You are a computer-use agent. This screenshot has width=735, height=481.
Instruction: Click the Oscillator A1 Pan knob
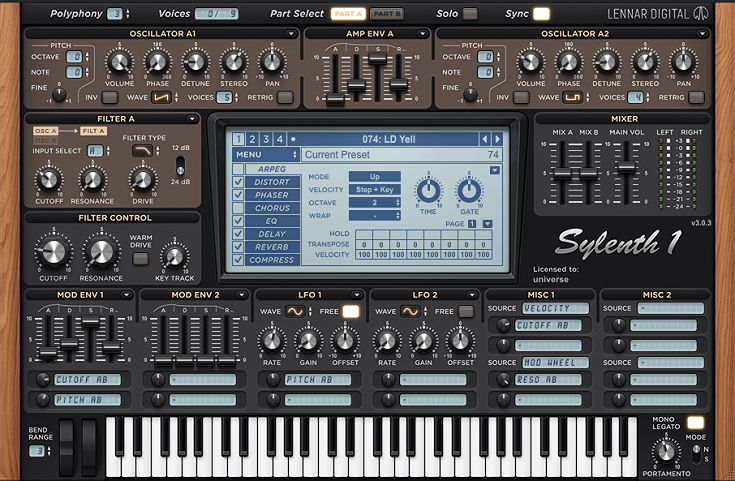click(x=272, y=62)
